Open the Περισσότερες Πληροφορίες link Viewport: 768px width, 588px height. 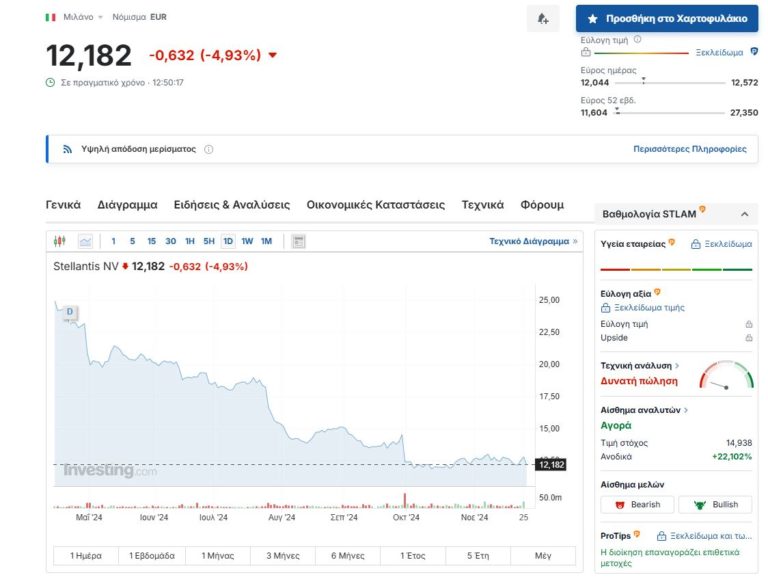(x=689, y=149)
